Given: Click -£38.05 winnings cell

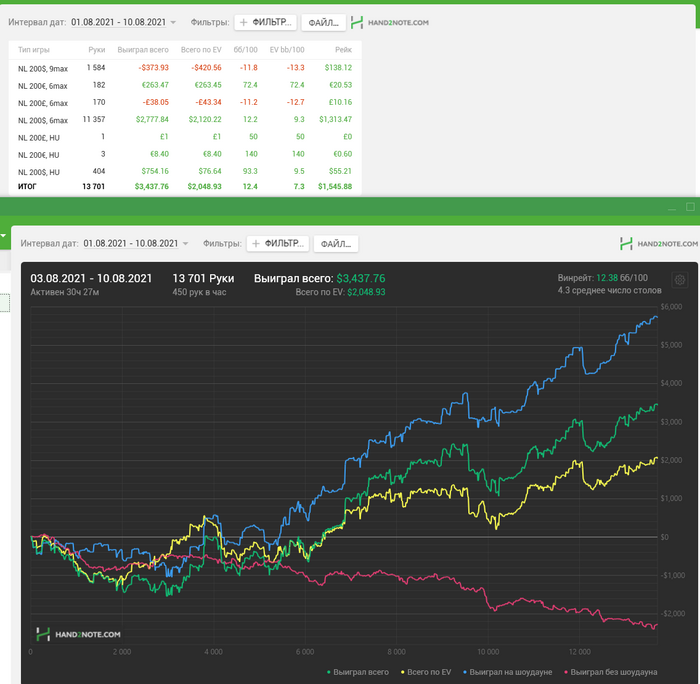Looking at the screenshot, I should pos(156,103).
